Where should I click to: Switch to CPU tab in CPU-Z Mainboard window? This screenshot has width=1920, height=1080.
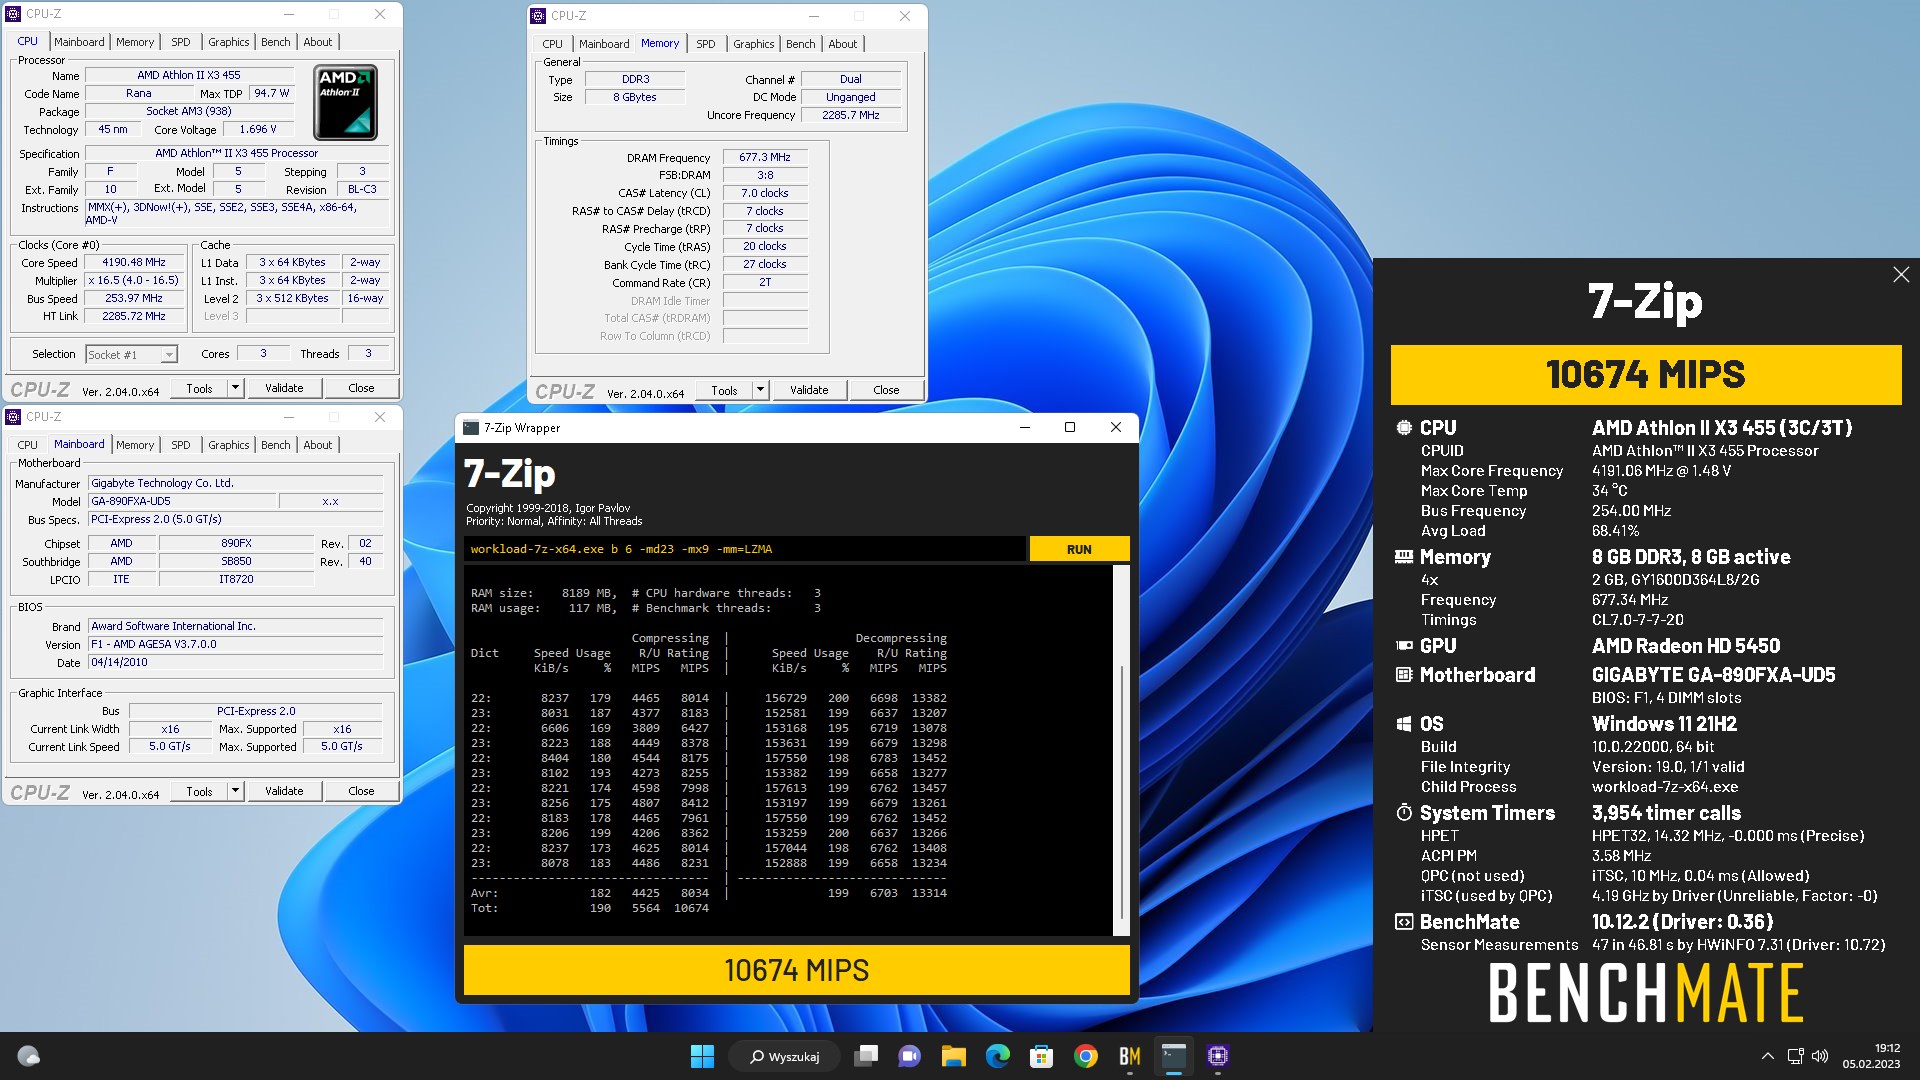pyautogui.click(x=27, y=445)
